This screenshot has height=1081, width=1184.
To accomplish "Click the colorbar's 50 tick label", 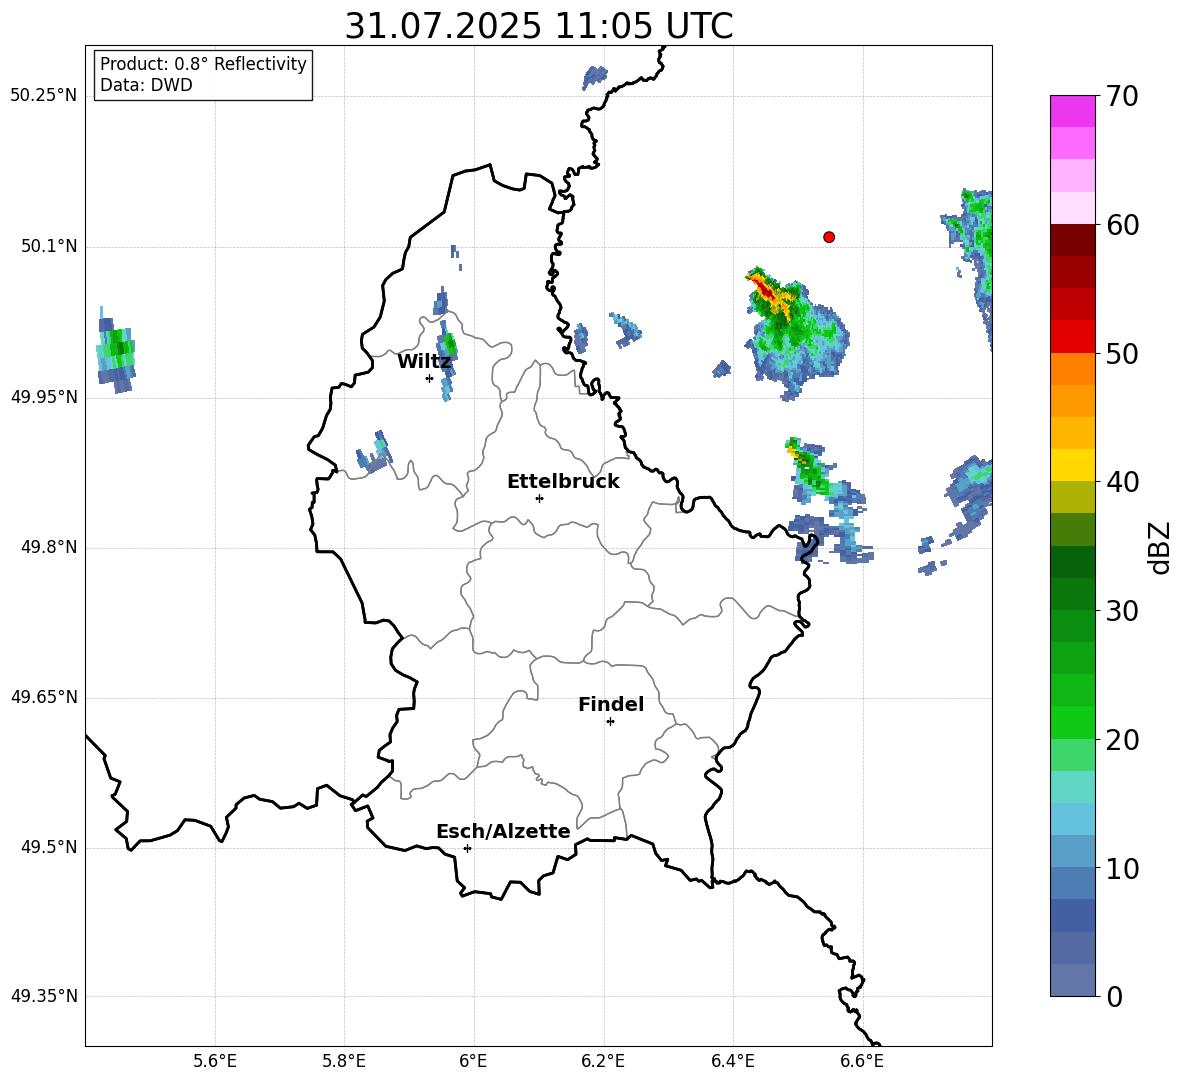I will pos(1122,353).
